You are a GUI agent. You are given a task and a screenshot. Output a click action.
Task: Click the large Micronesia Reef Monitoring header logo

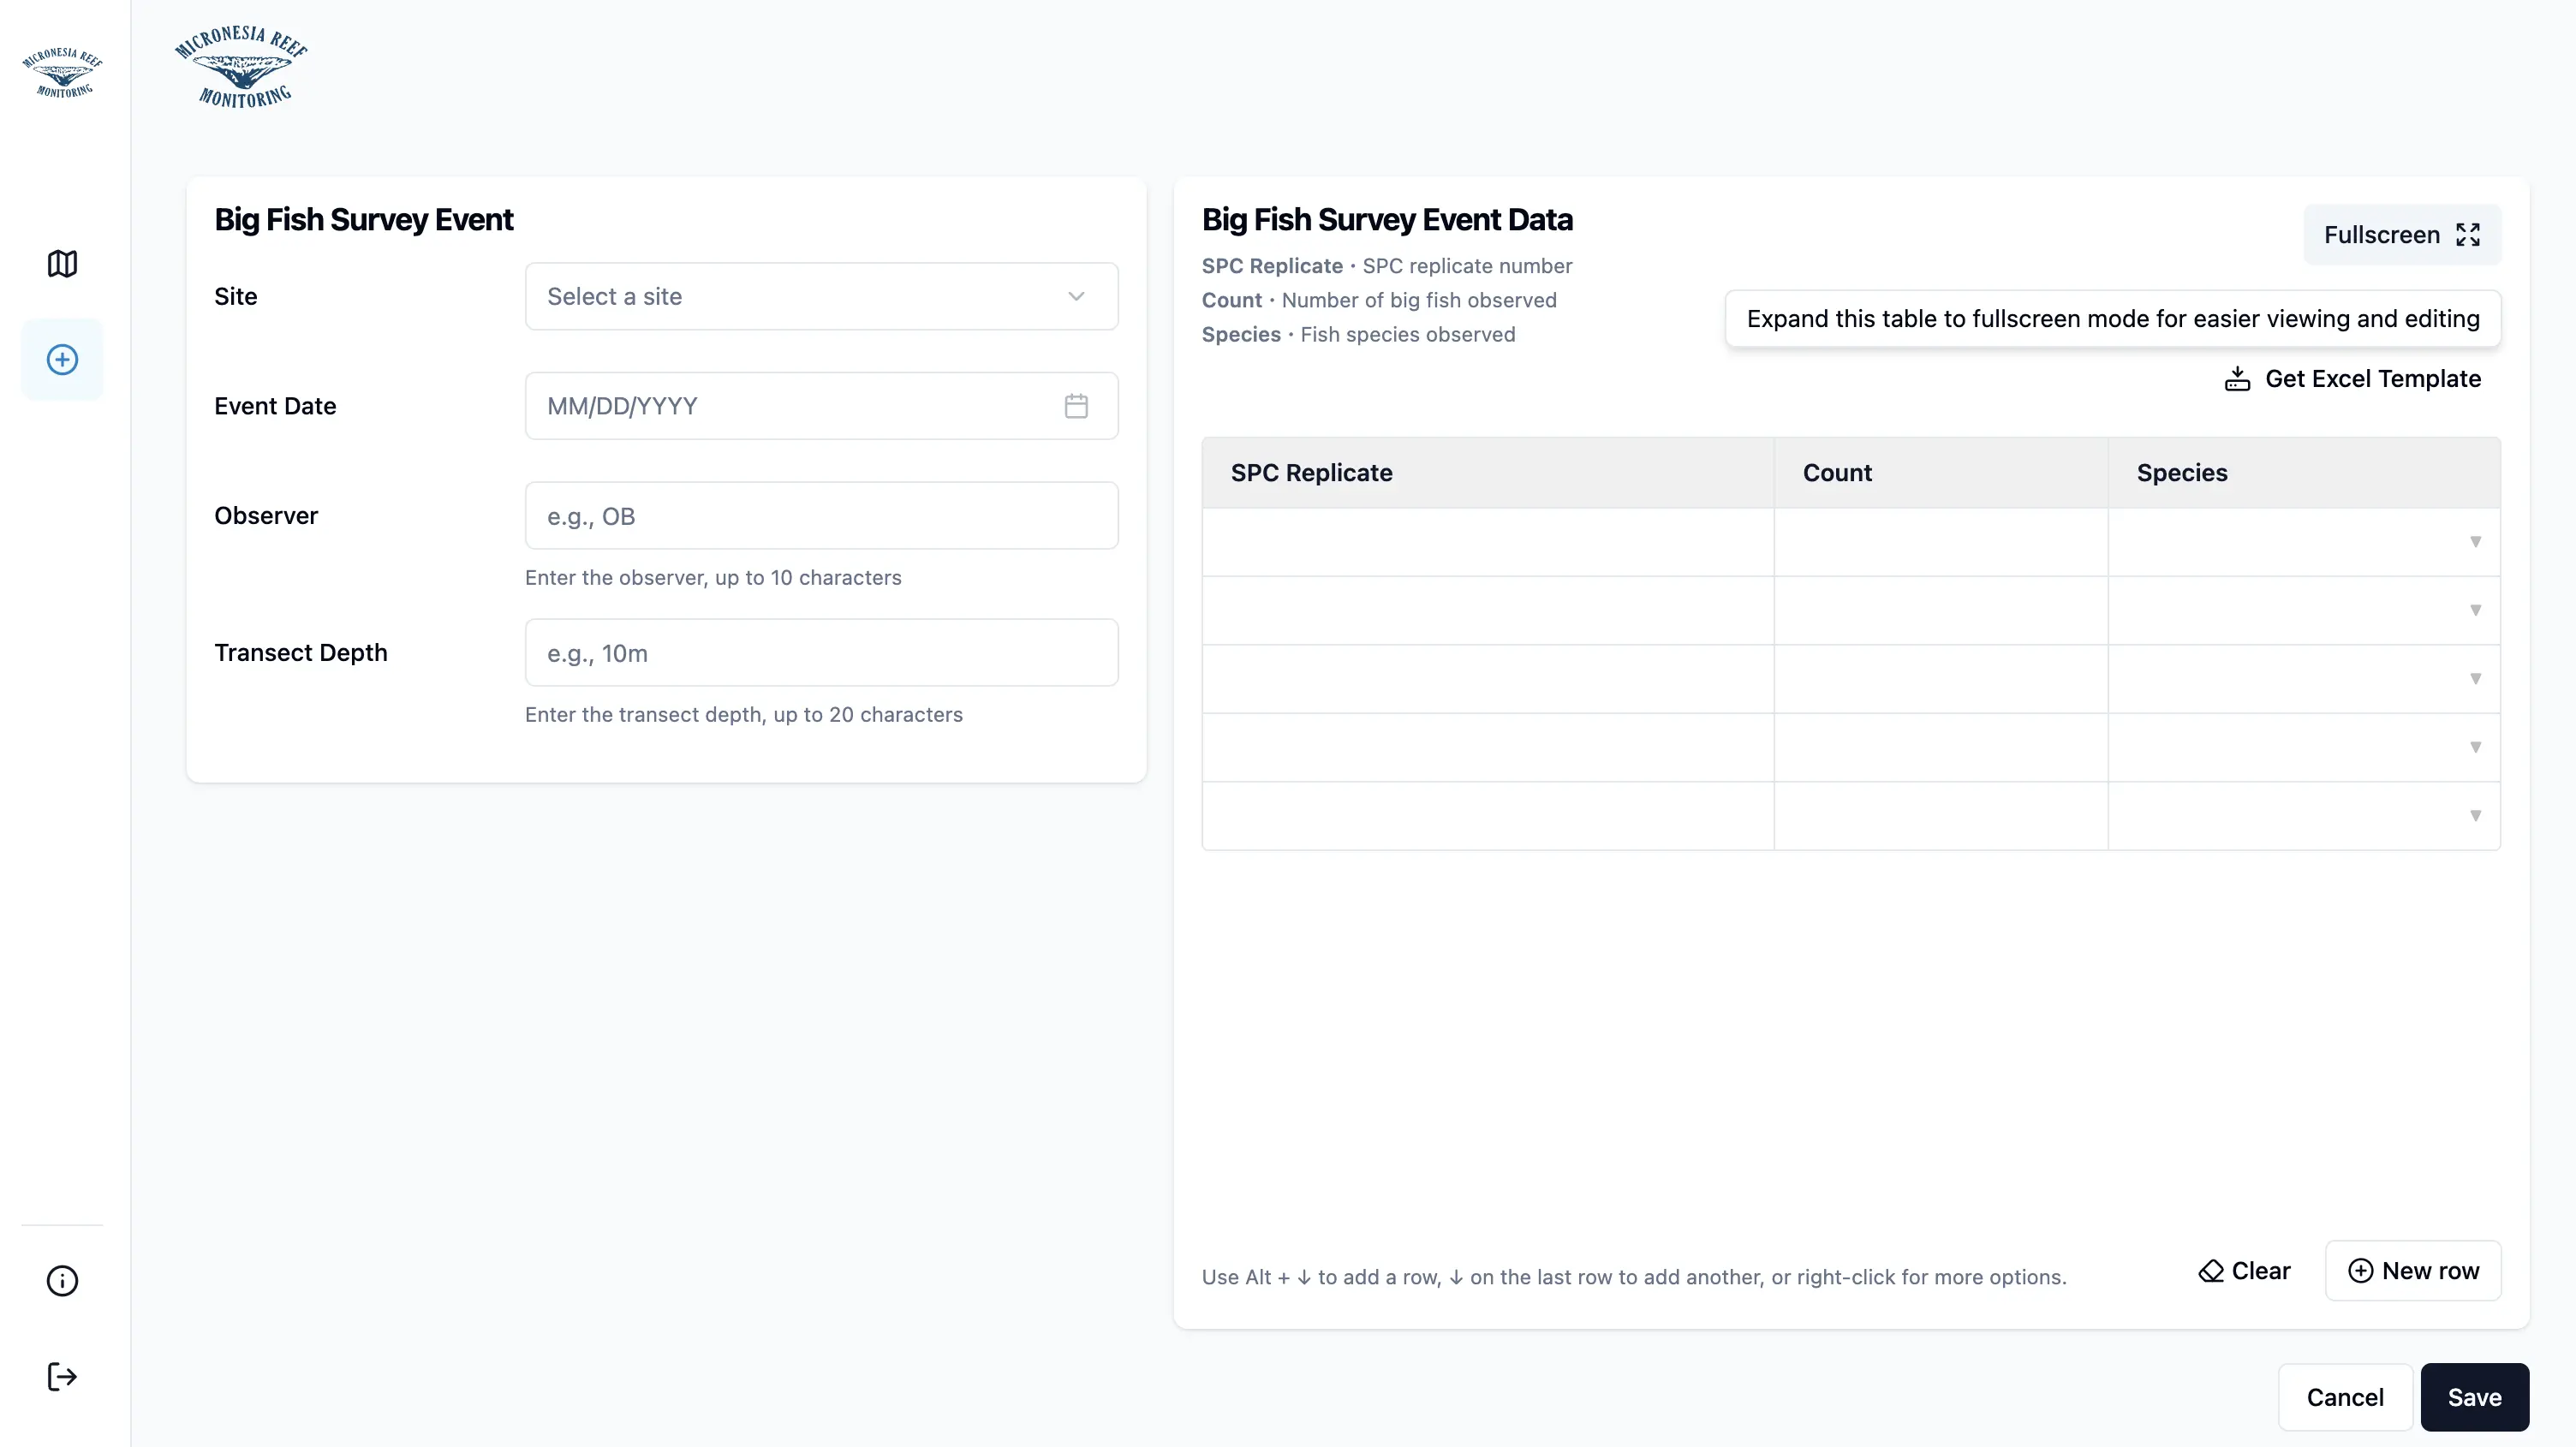pos(241,66)
